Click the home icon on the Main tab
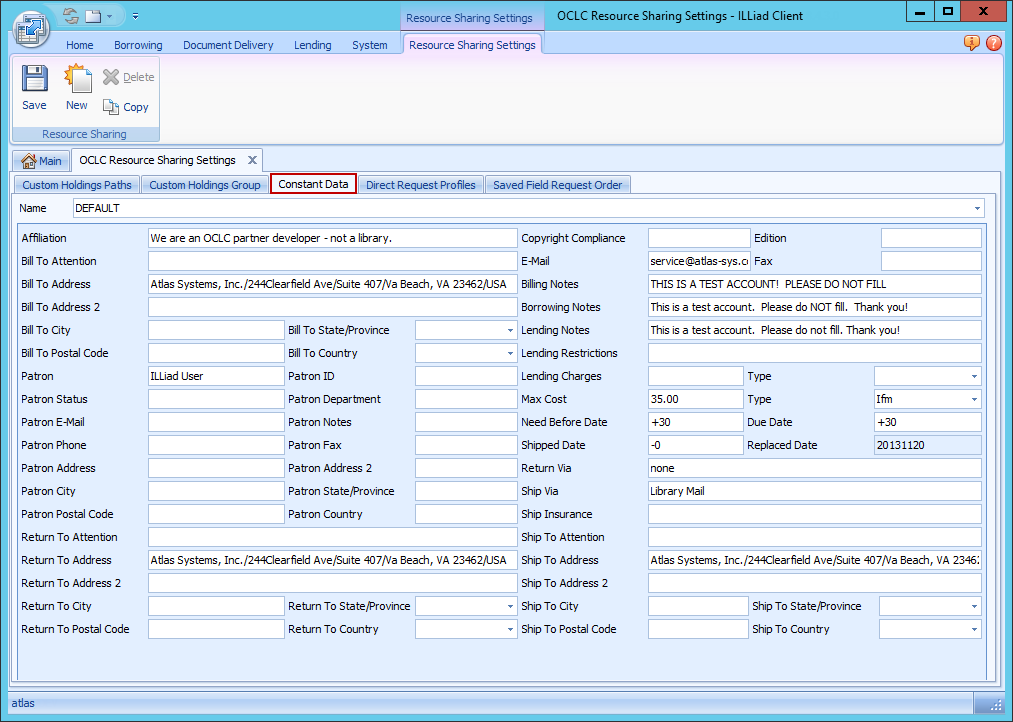 tap(28, 160)
